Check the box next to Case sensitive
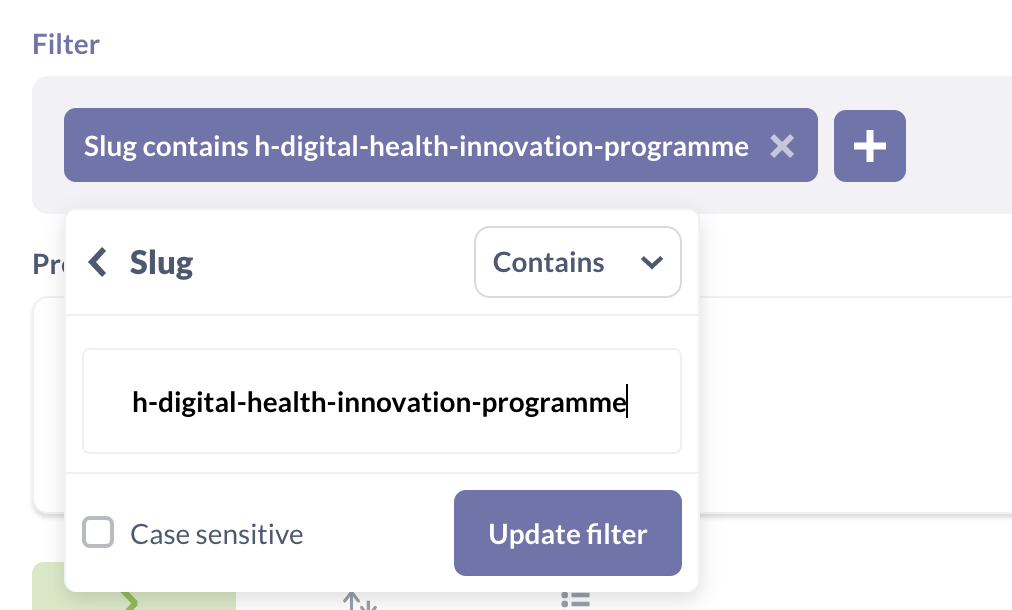The width and height of the screenshot is (1012, 610). [98, 533]
